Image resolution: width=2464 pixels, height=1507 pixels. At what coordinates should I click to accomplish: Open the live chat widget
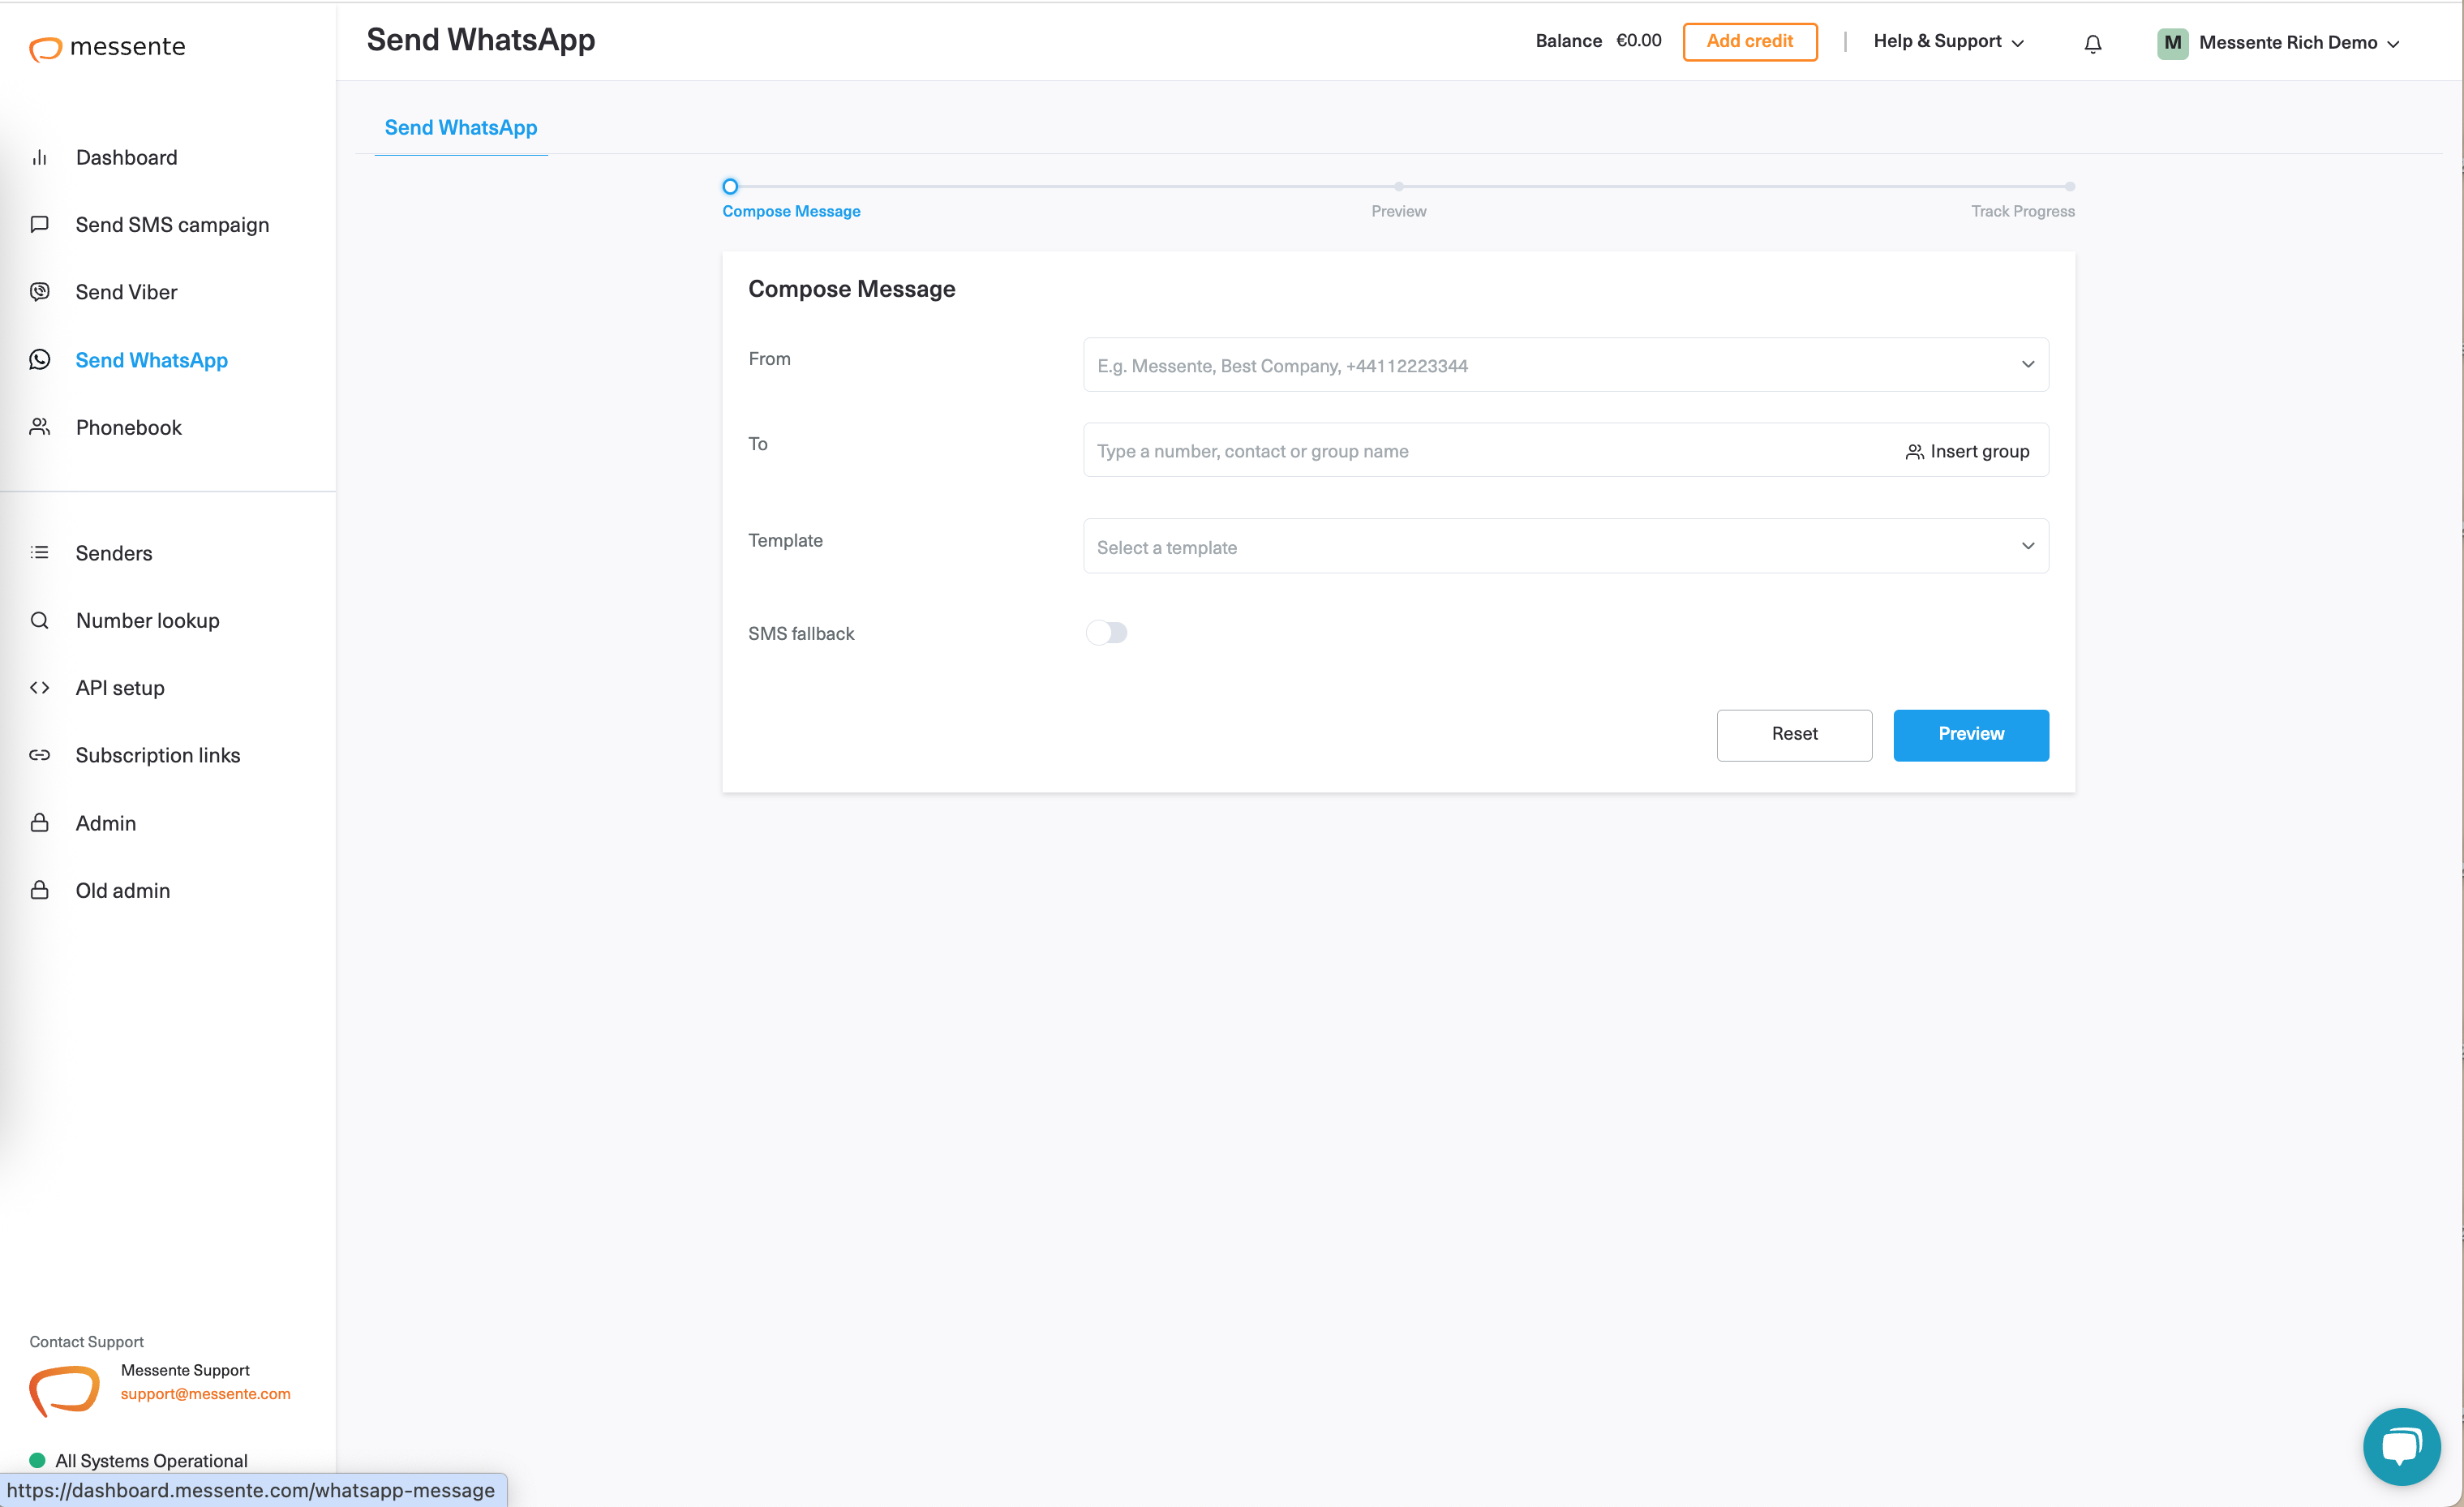pos(2401,1446)
